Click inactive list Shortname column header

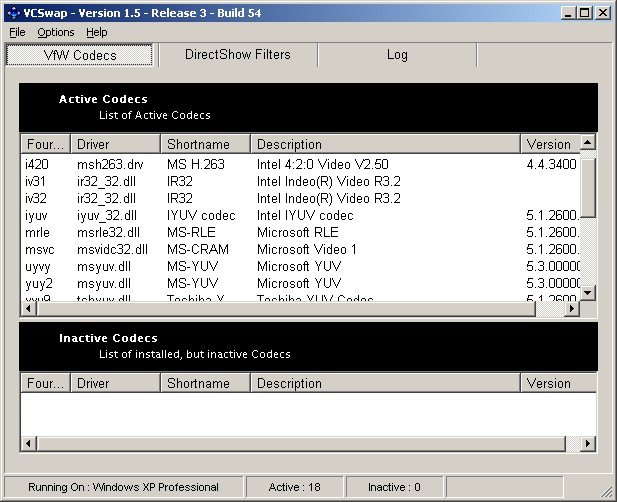(205, 383)
